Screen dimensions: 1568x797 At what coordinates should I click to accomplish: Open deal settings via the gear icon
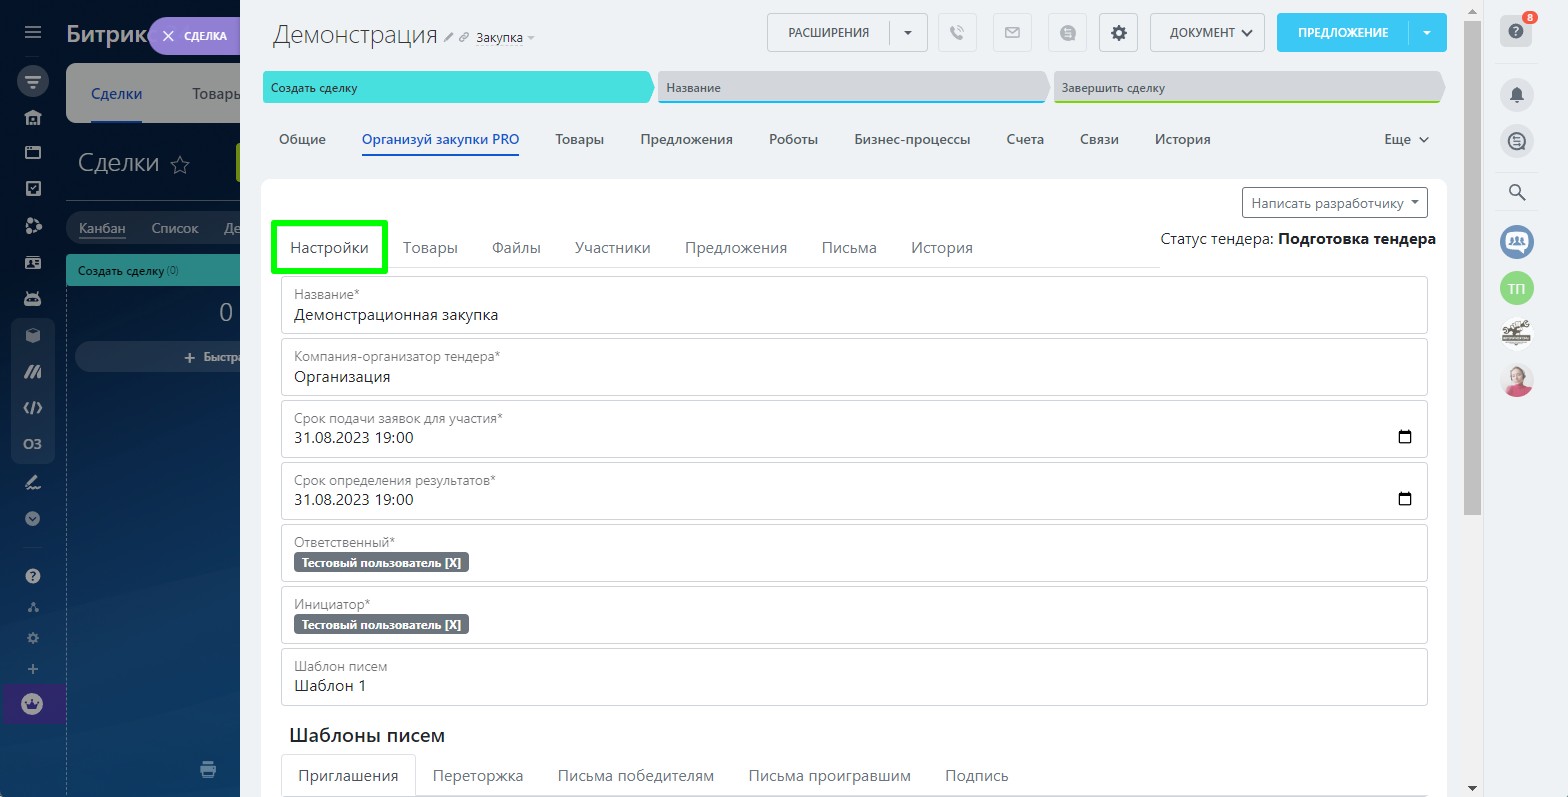pos(1118,33)
